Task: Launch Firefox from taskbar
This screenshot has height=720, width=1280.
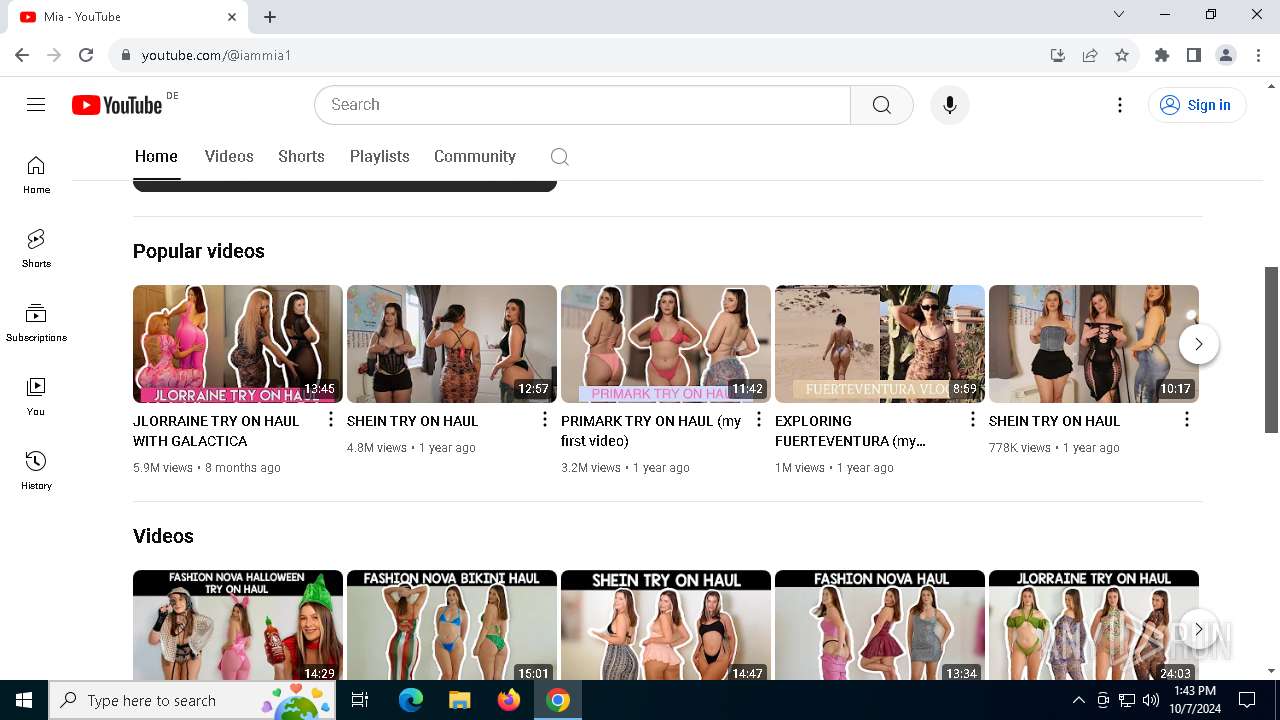Action: 509,700
